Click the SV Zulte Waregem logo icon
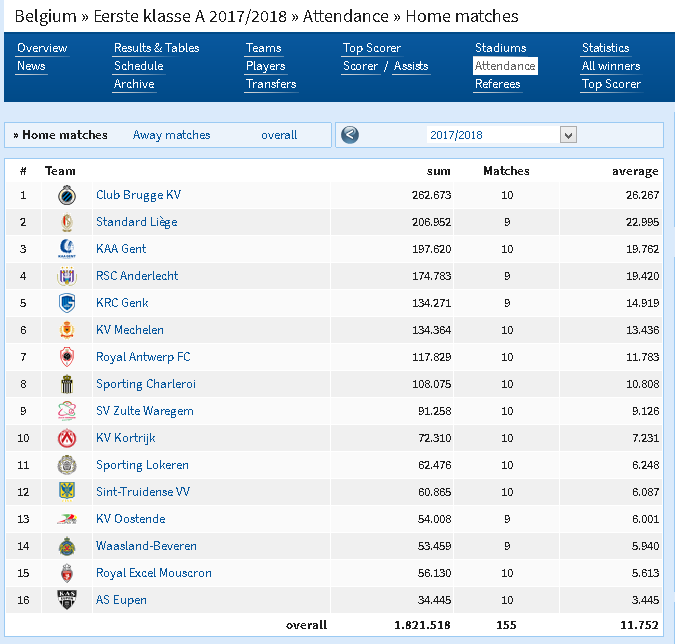 [x=67, y=411]
